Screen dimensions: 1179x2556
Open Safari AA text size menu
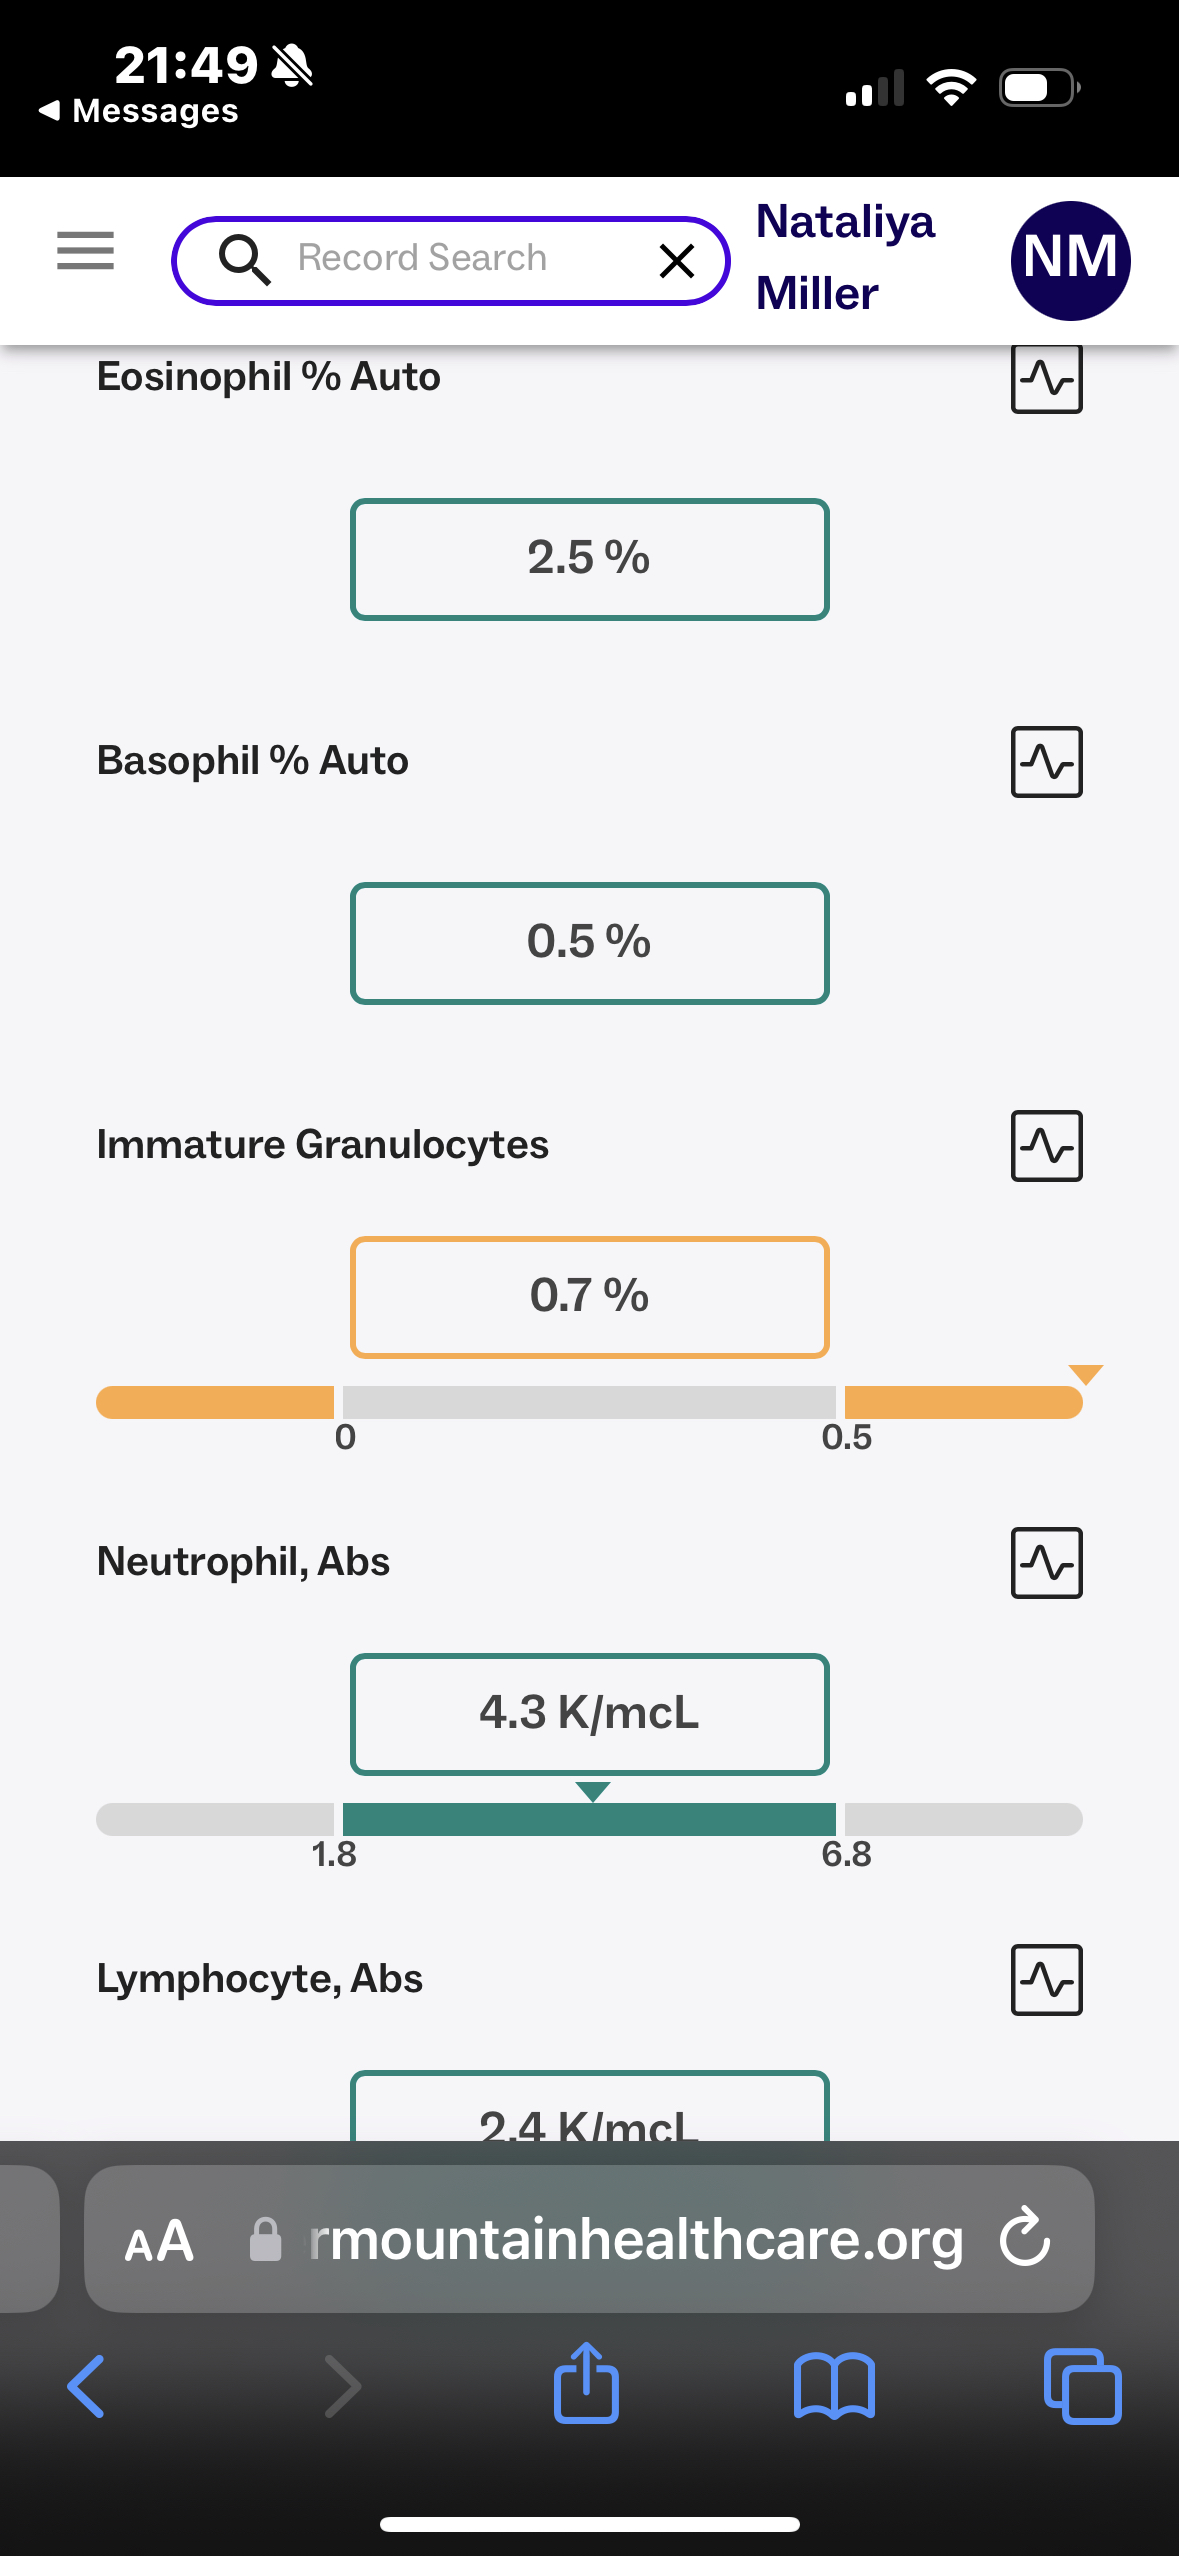[x=159, y=2241]
